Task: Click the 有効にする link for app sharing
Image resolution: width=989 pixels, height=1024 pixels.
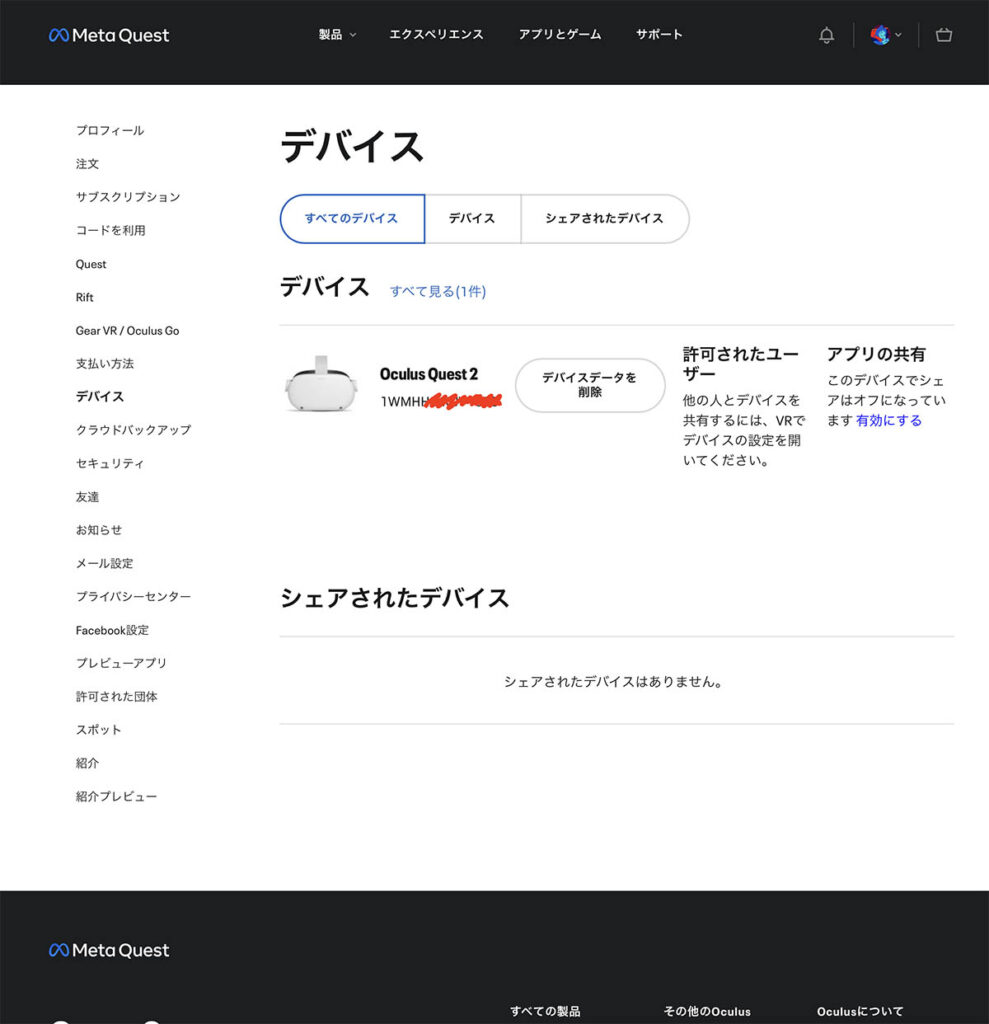Action: 889,421
